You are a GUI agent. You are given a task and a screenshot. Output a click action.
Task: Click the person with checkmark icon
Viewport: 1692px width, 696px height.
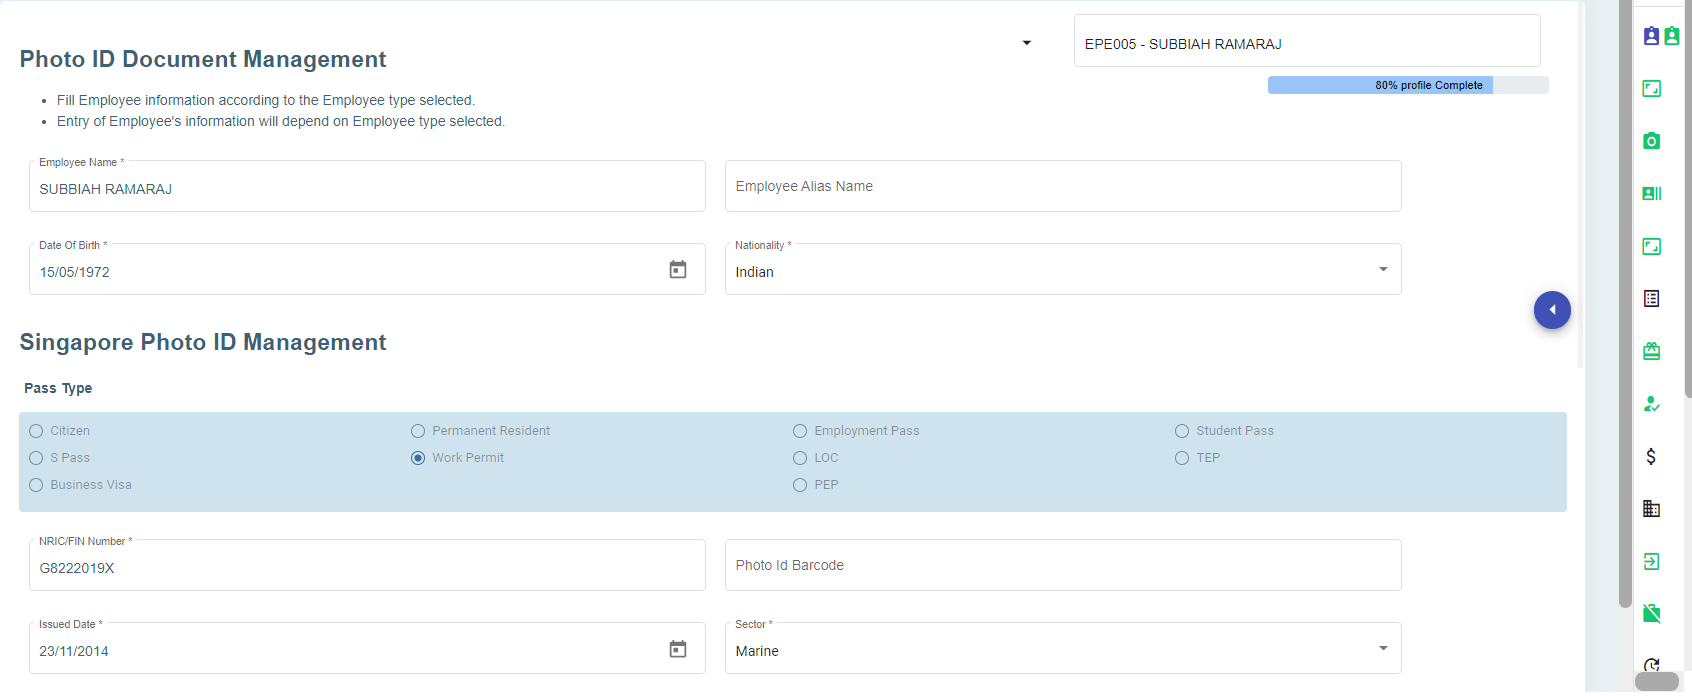click(1651, 404)
